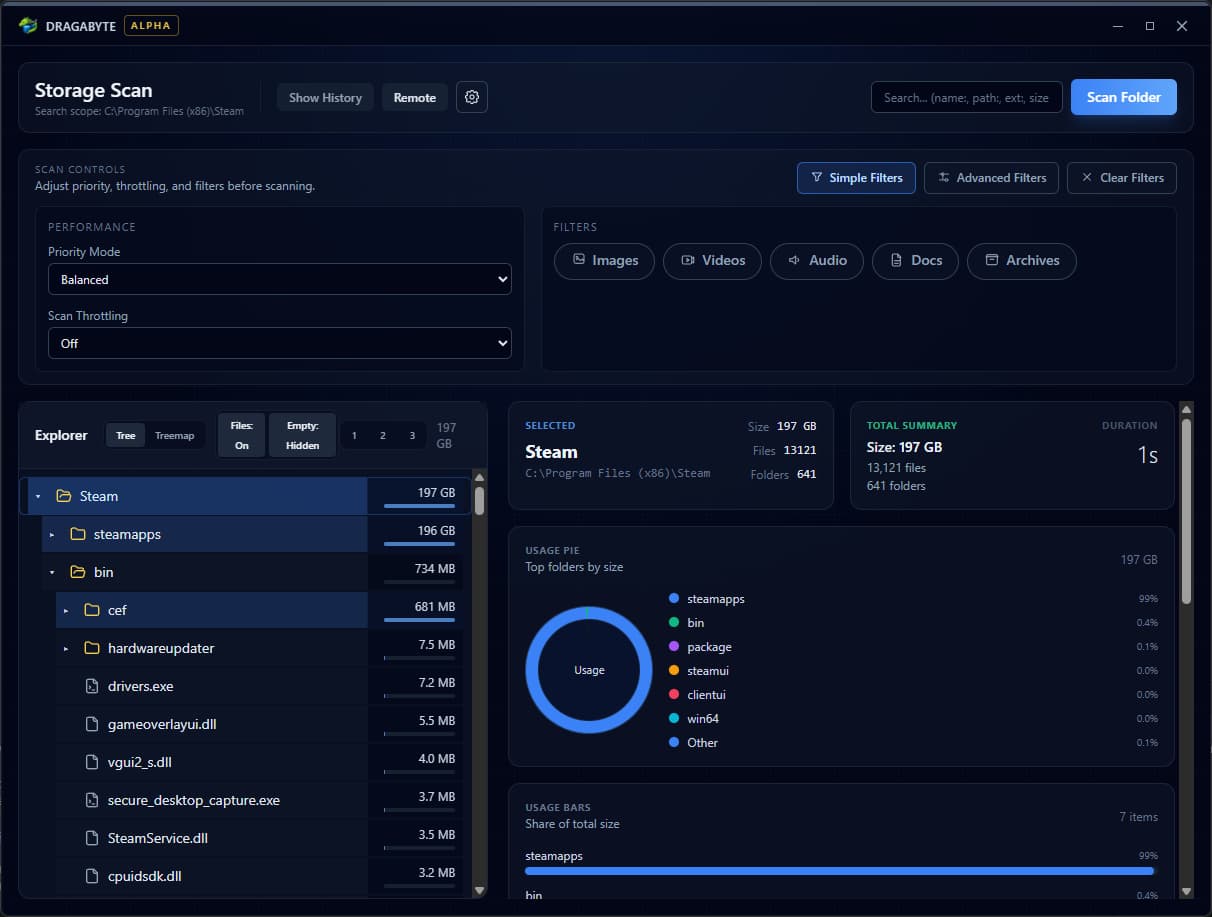1212x917 pixels.
Task: Toggle the Docs filter chip
Action: pos(916,260)
